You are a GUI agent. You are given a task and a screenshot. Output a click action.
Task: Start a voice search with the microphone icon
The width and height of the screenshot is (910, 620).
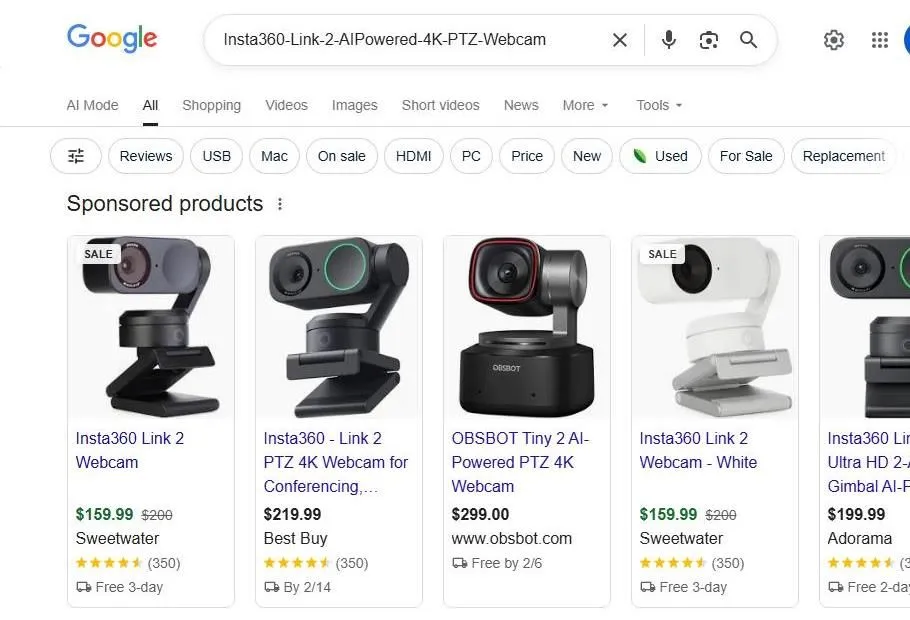tap(667, 40)
